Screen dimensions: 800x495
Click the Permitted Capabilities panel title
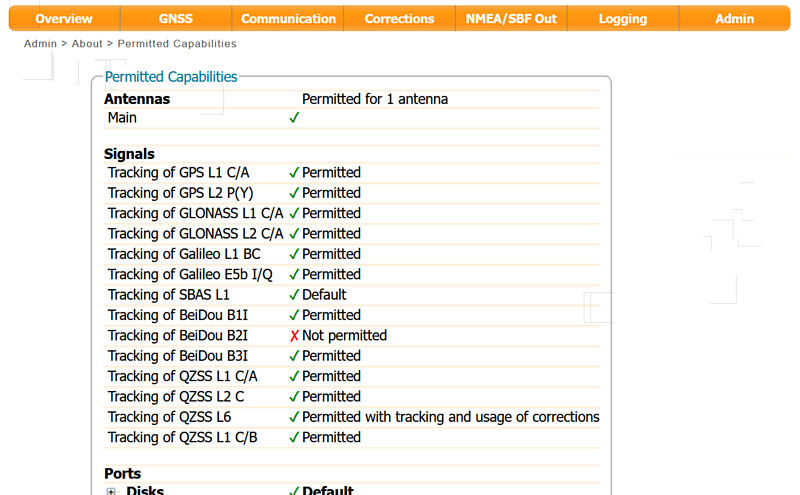(171, 77)
